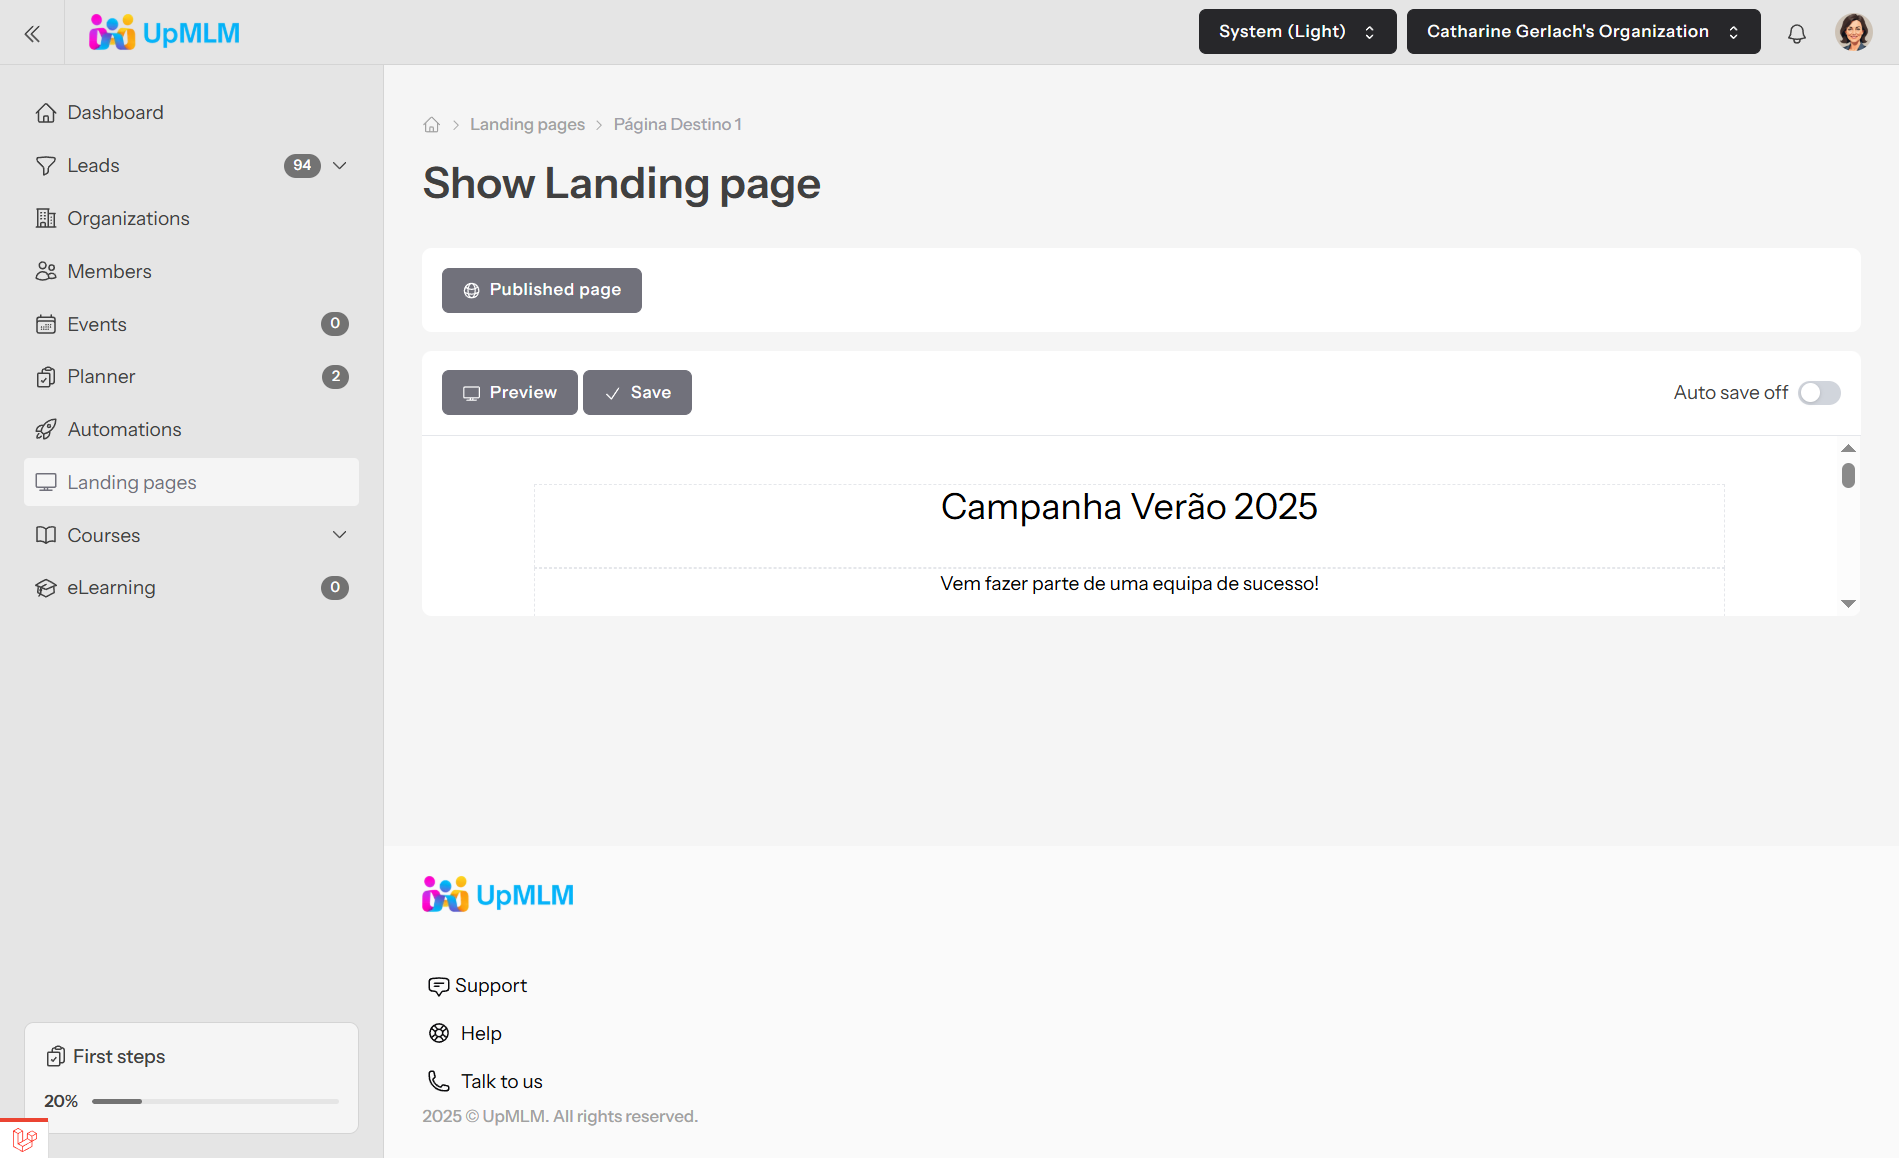This screenshot has width=1899, height=1158.
Task: Click the UpMLM logo in header
Action: coord(165,33)
